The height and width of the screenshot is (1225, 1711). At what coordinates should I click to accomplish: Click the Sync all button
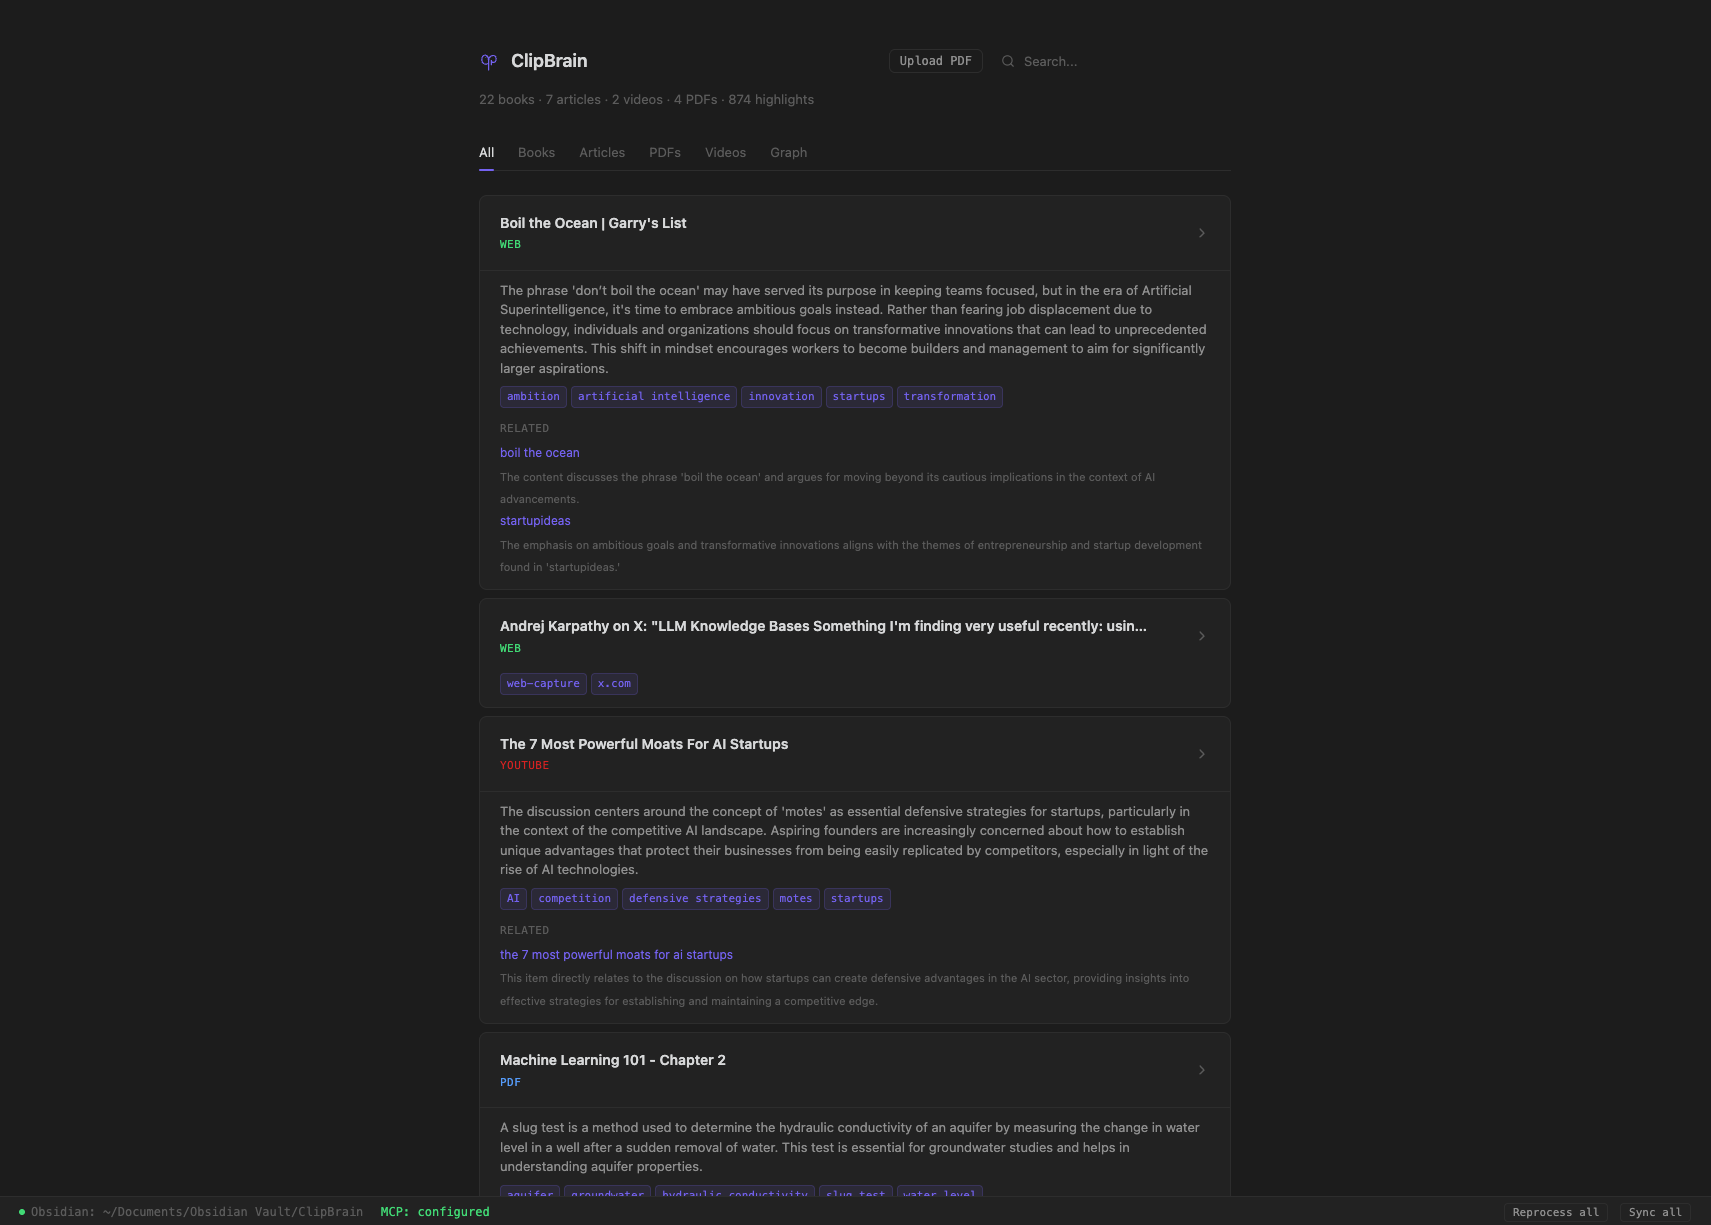(1654, 1212)
